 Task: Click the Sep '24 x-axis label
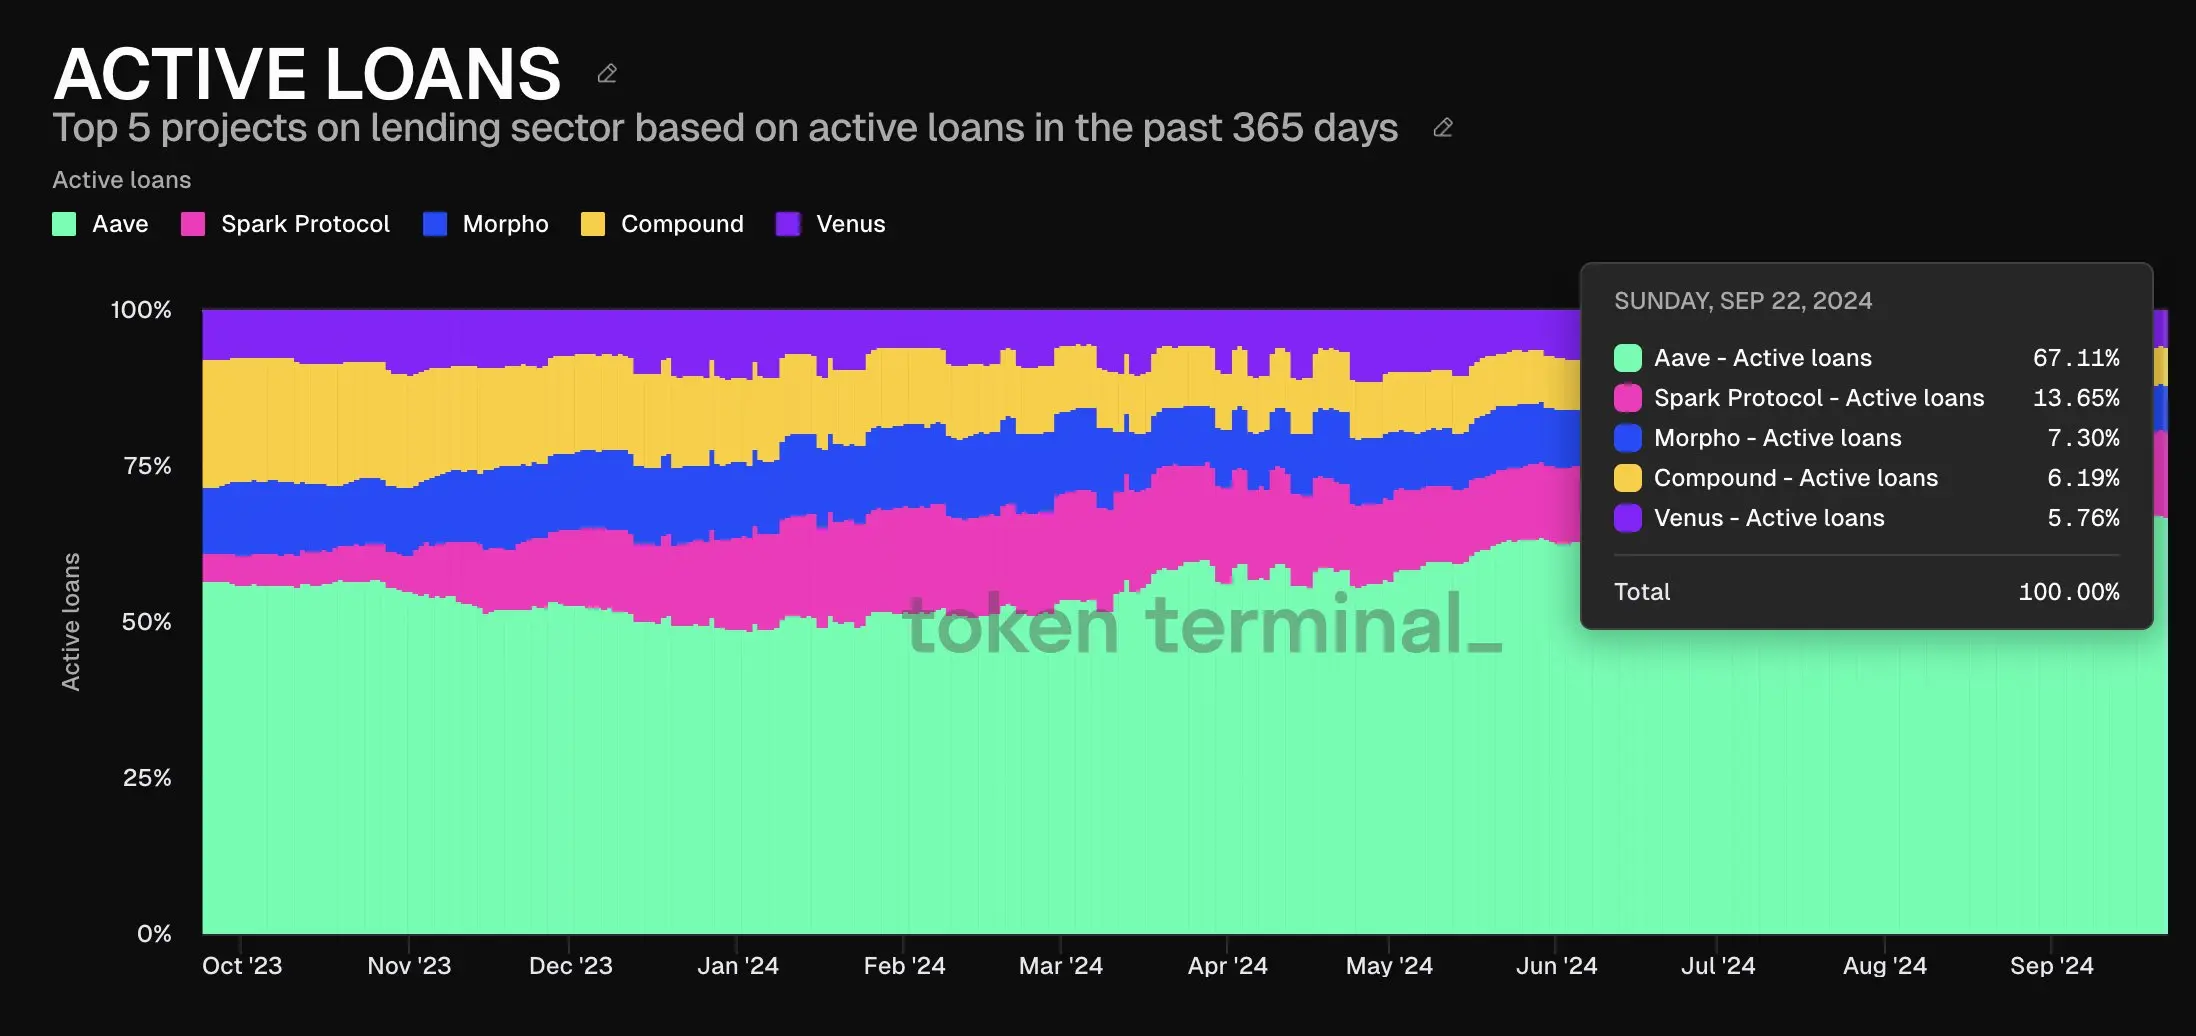click(2051, 966)
